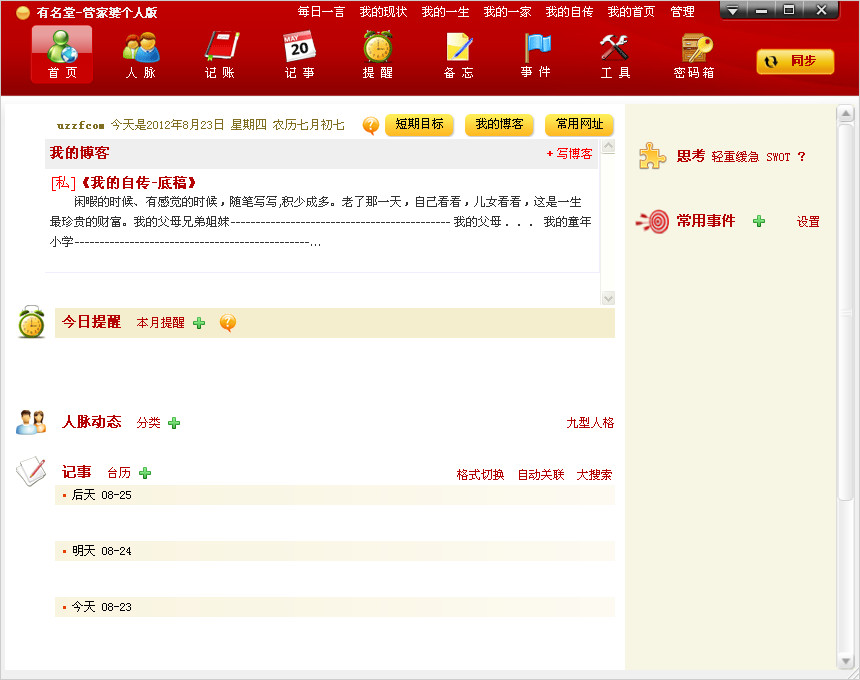
Task: Open the 事件 events module
Action: click(535, 54)
